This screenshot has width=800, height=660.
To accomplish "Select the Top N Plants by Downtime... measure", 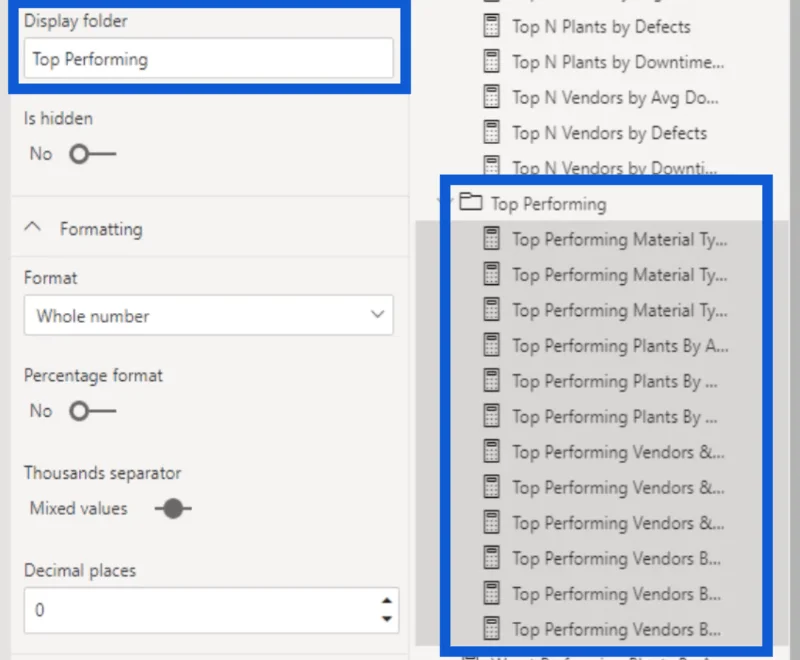I will [x=618, y=62].
